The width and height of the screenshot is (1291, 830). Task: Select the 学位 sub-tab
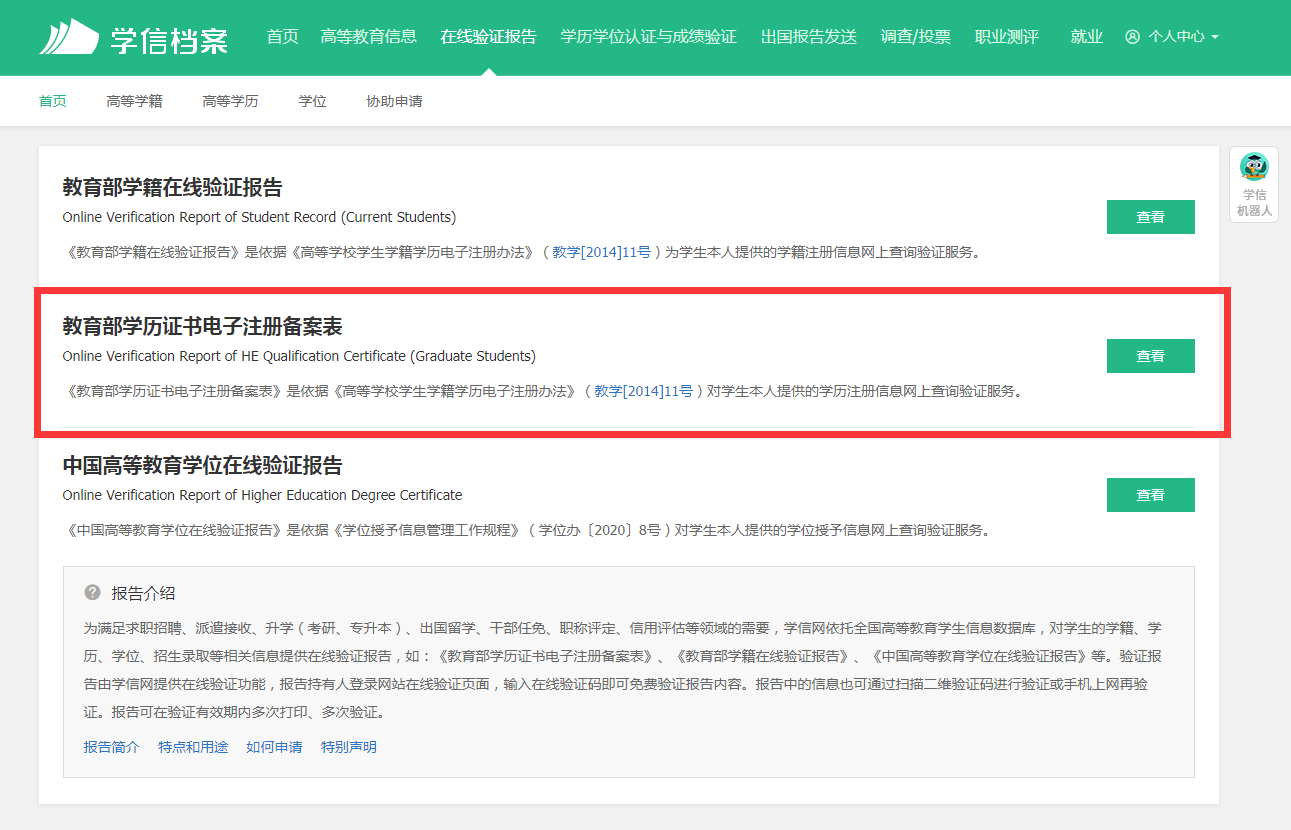pyautogui.click(x=312, y=101)
